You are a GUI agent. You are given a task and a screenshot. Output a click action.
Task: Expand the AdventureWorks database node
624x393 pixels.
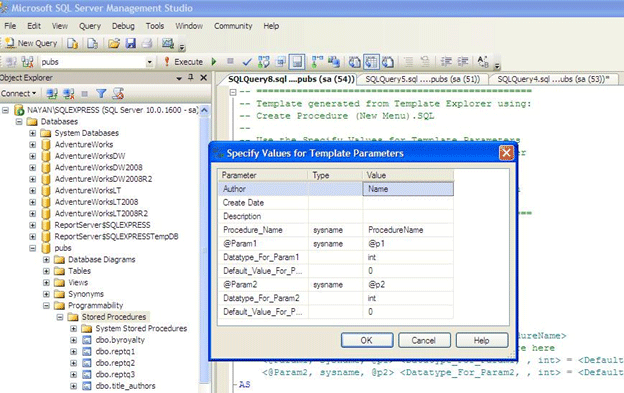coord(33,144)
